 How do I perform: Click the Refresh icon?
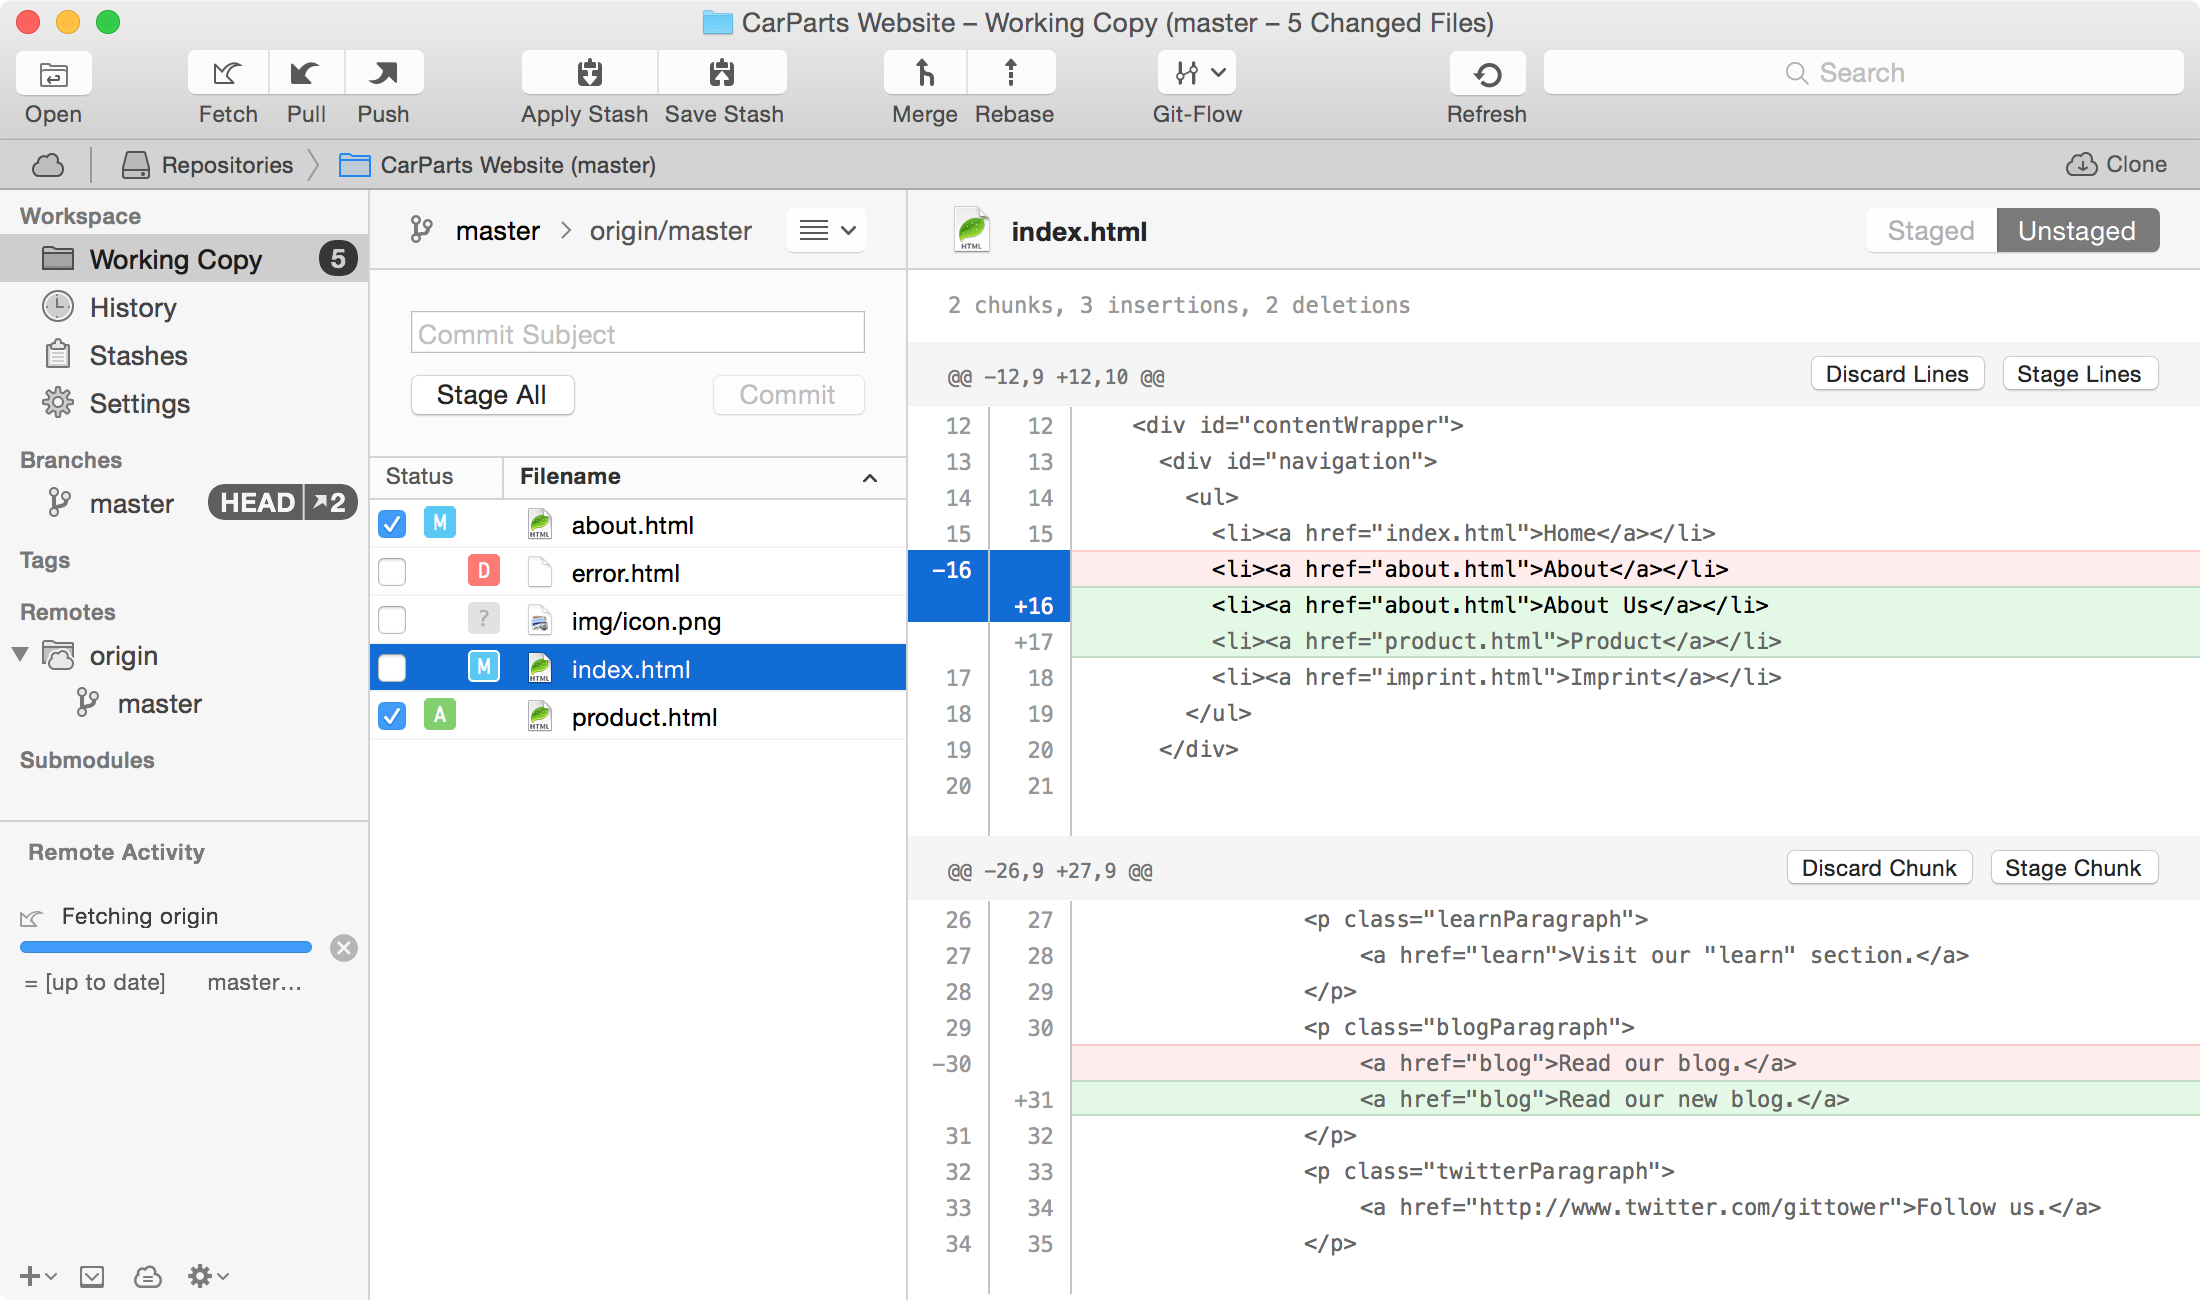pyautogui.click(x=1487, y=73)
